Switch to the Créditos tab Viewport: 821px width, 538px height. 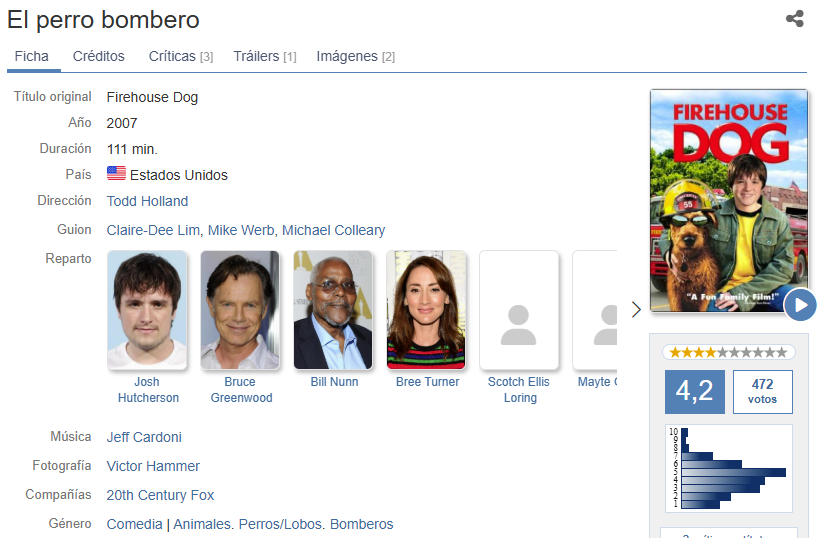point(98,56)
